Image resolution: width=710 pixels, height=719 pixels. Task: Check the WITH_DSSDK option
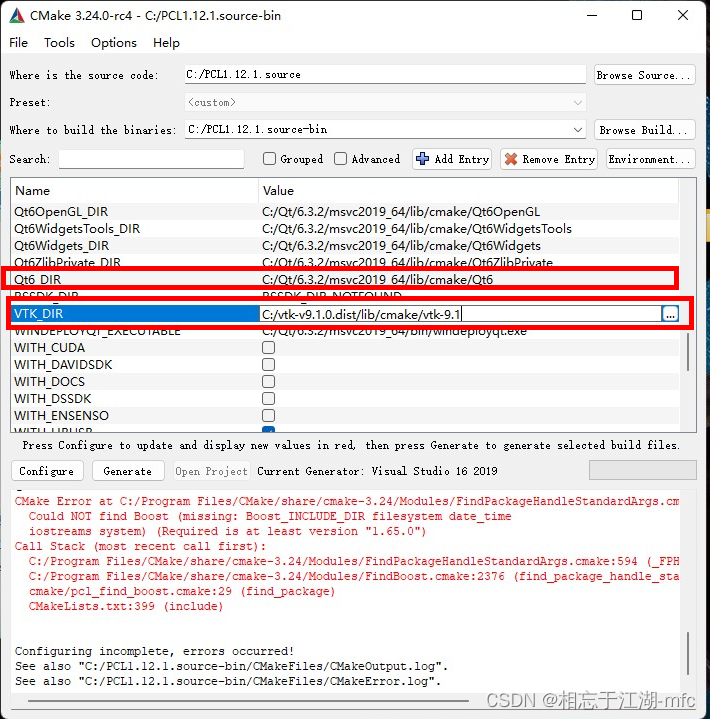[x=268, y=398]
